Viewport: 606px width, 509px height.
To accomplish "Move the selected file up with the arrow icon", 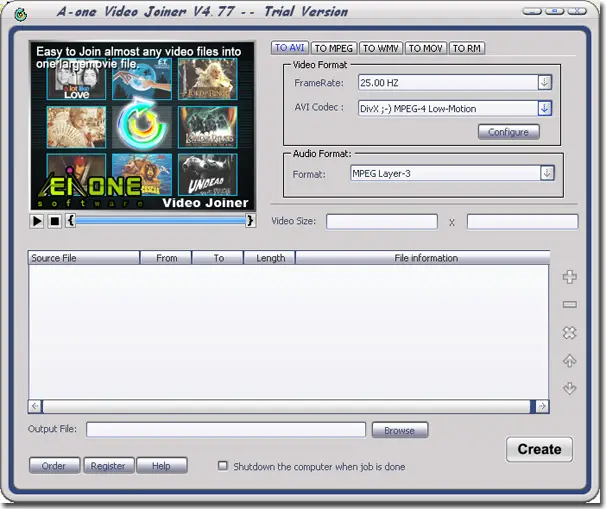I will pyautogui.click(x=570, y=361).
